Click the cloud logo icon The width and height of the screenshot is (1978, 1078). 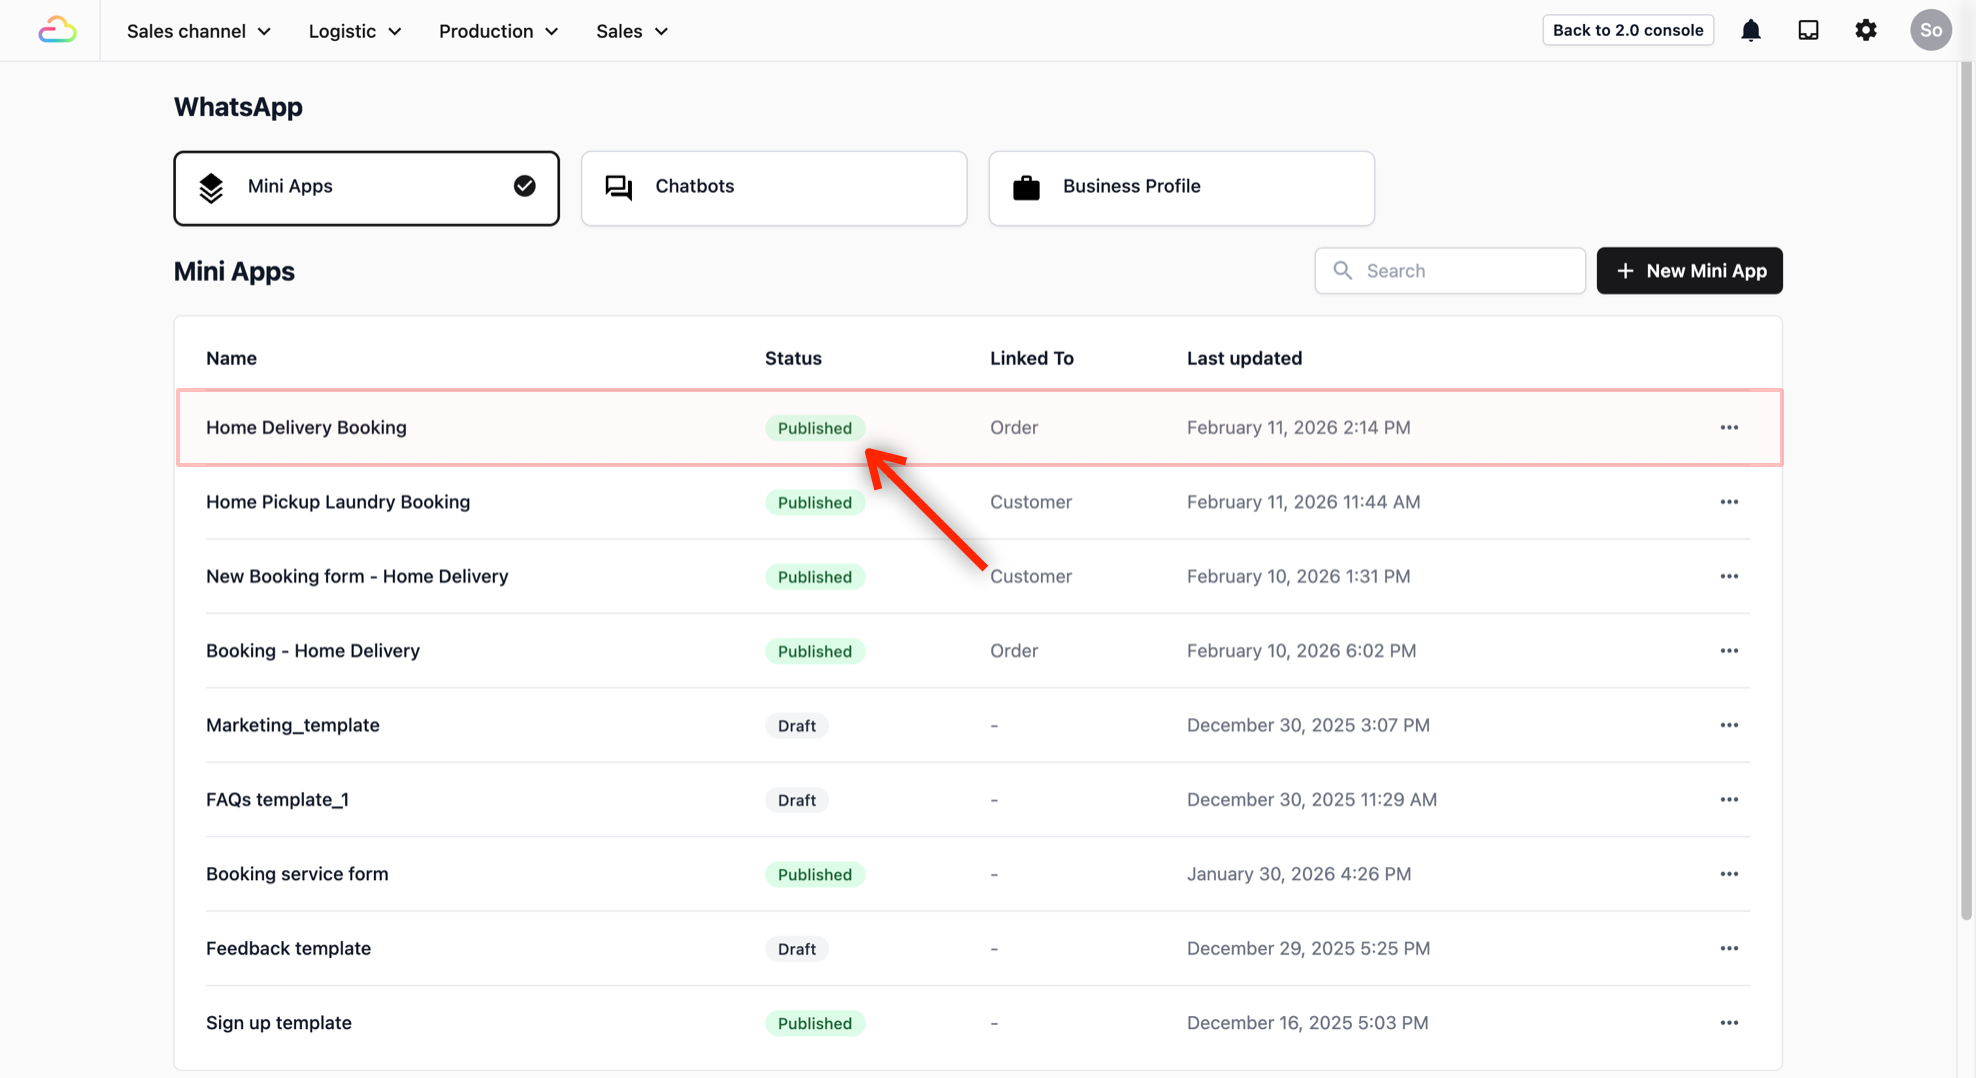[57, 30]
